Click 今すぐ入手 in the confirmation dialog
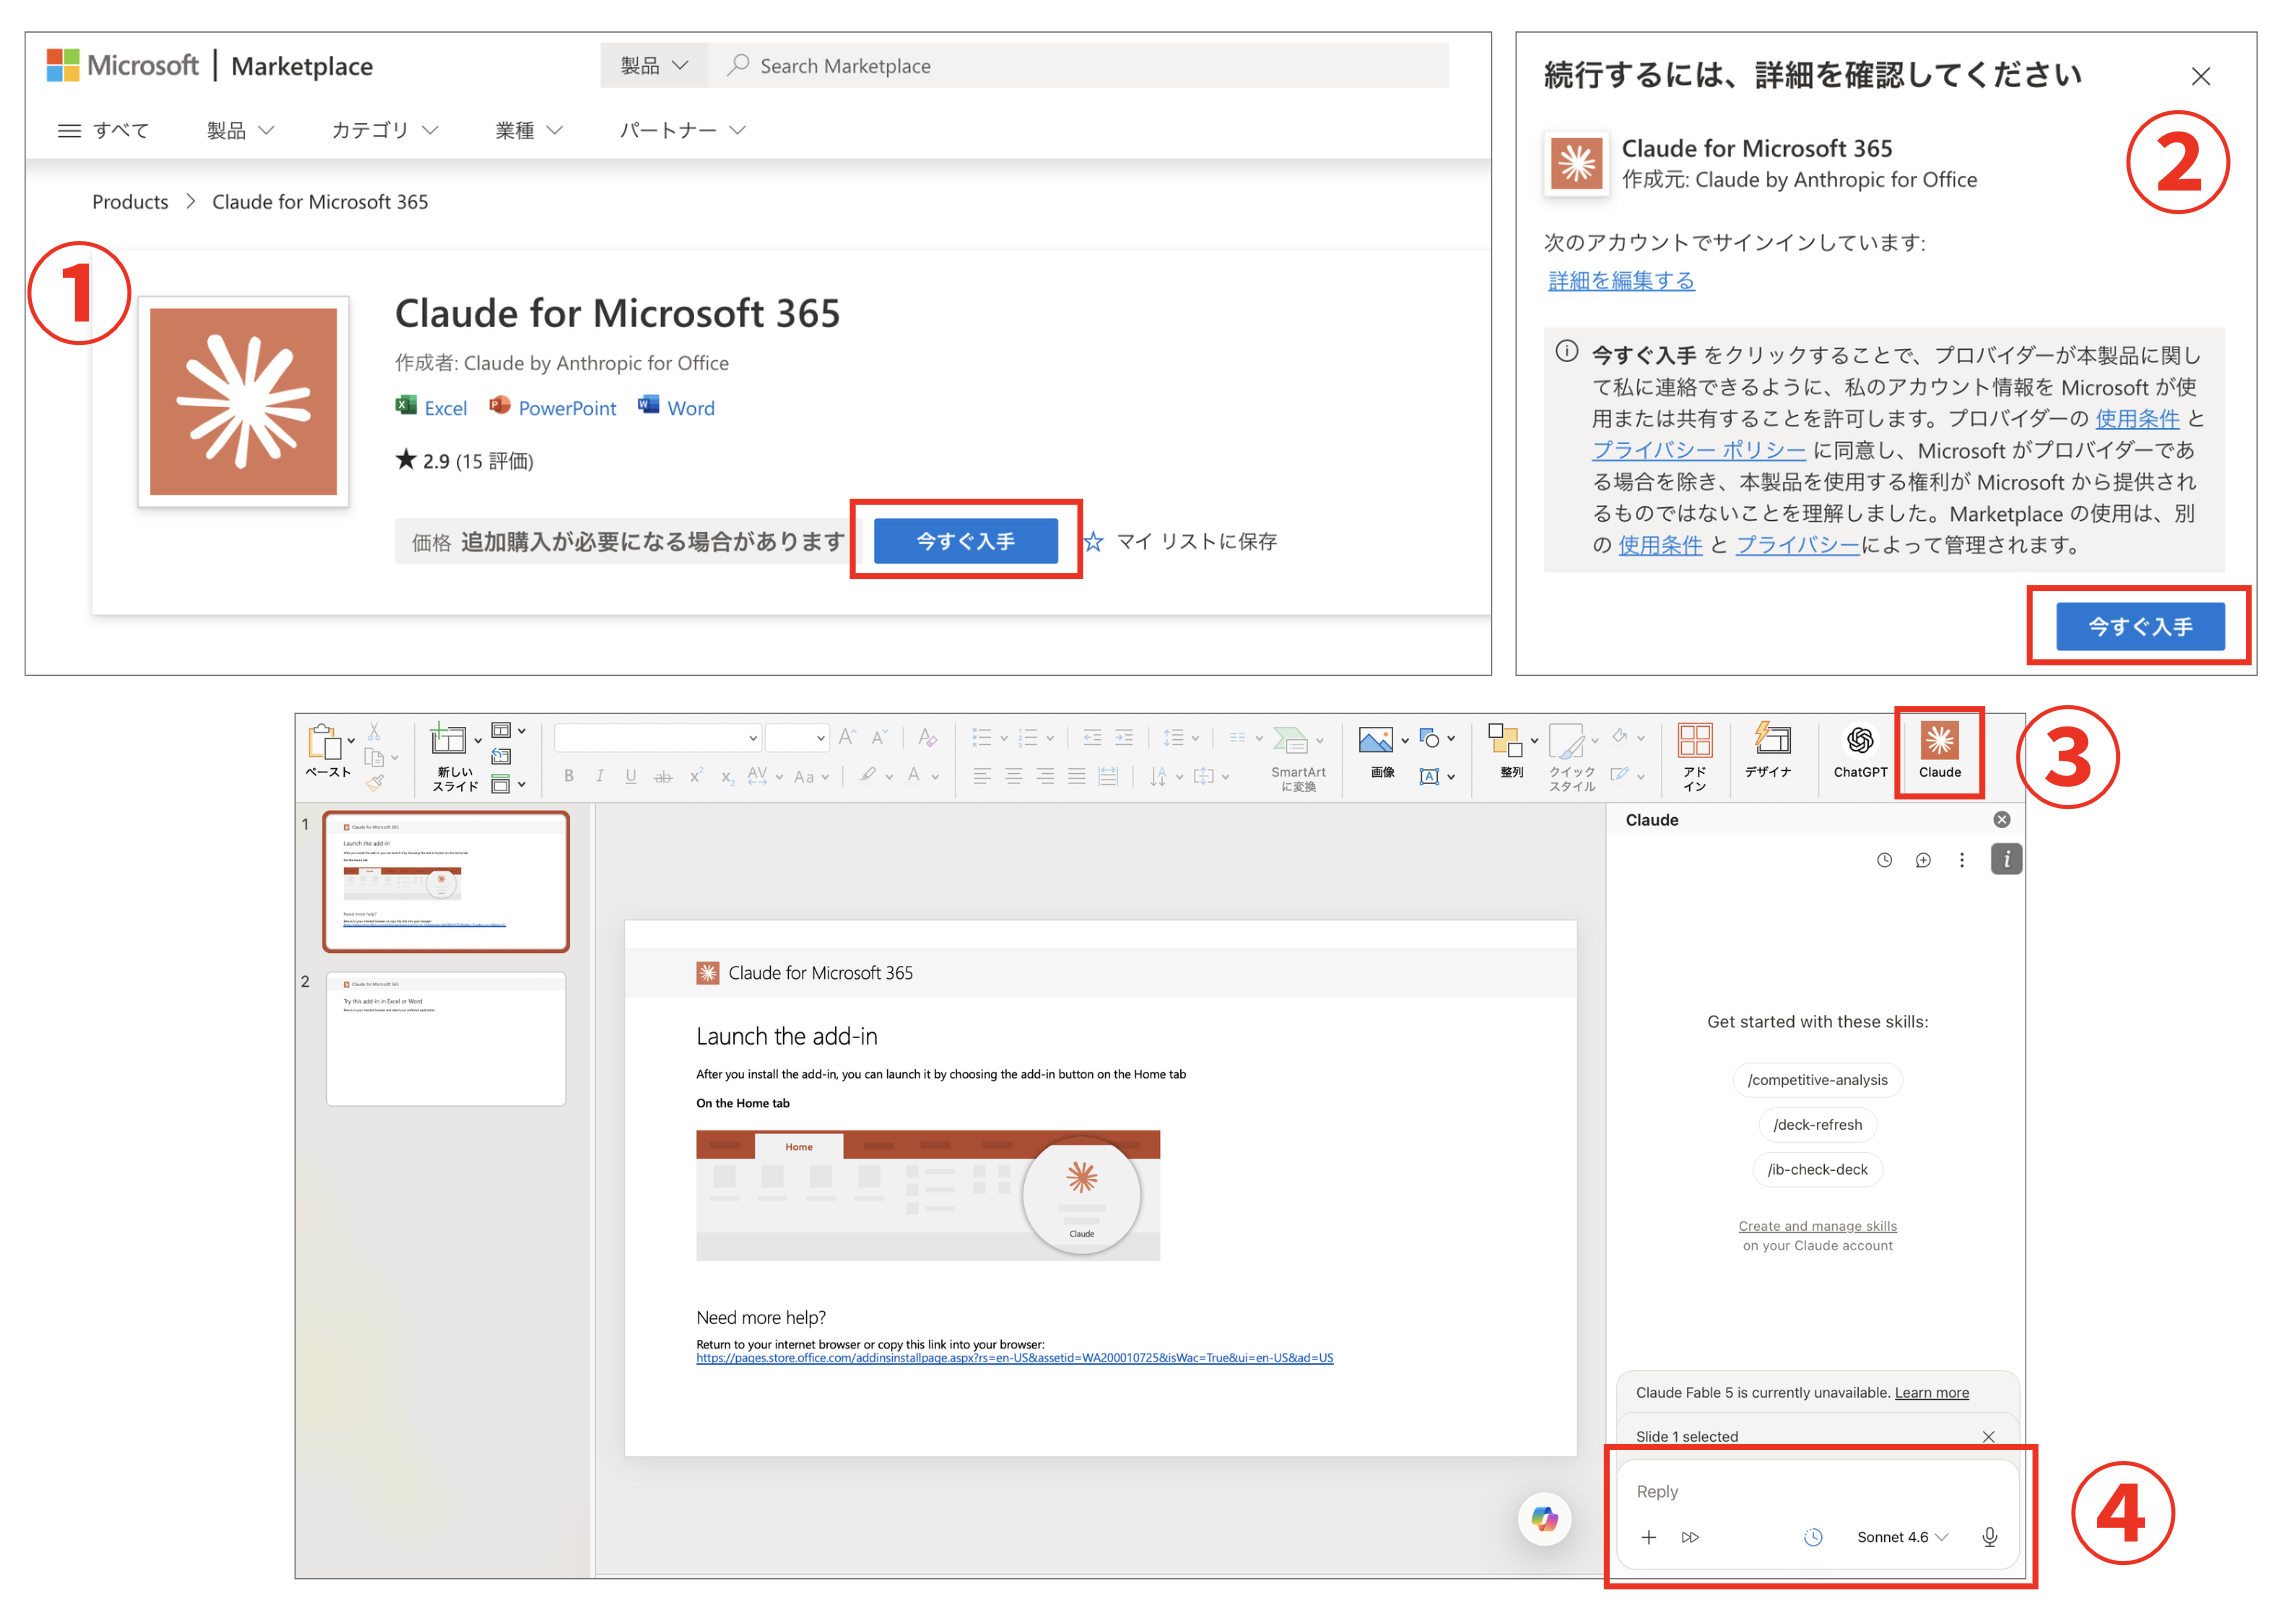 (x=2139, y=627)
